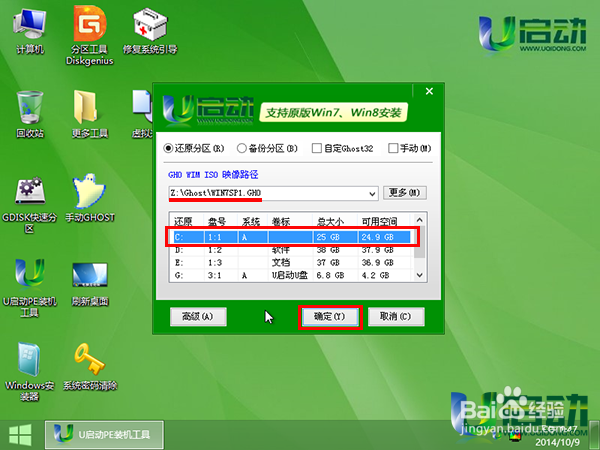Open the 更多工具 folder icon
Viewport: 600px width, 450px height.
(90, 114)
